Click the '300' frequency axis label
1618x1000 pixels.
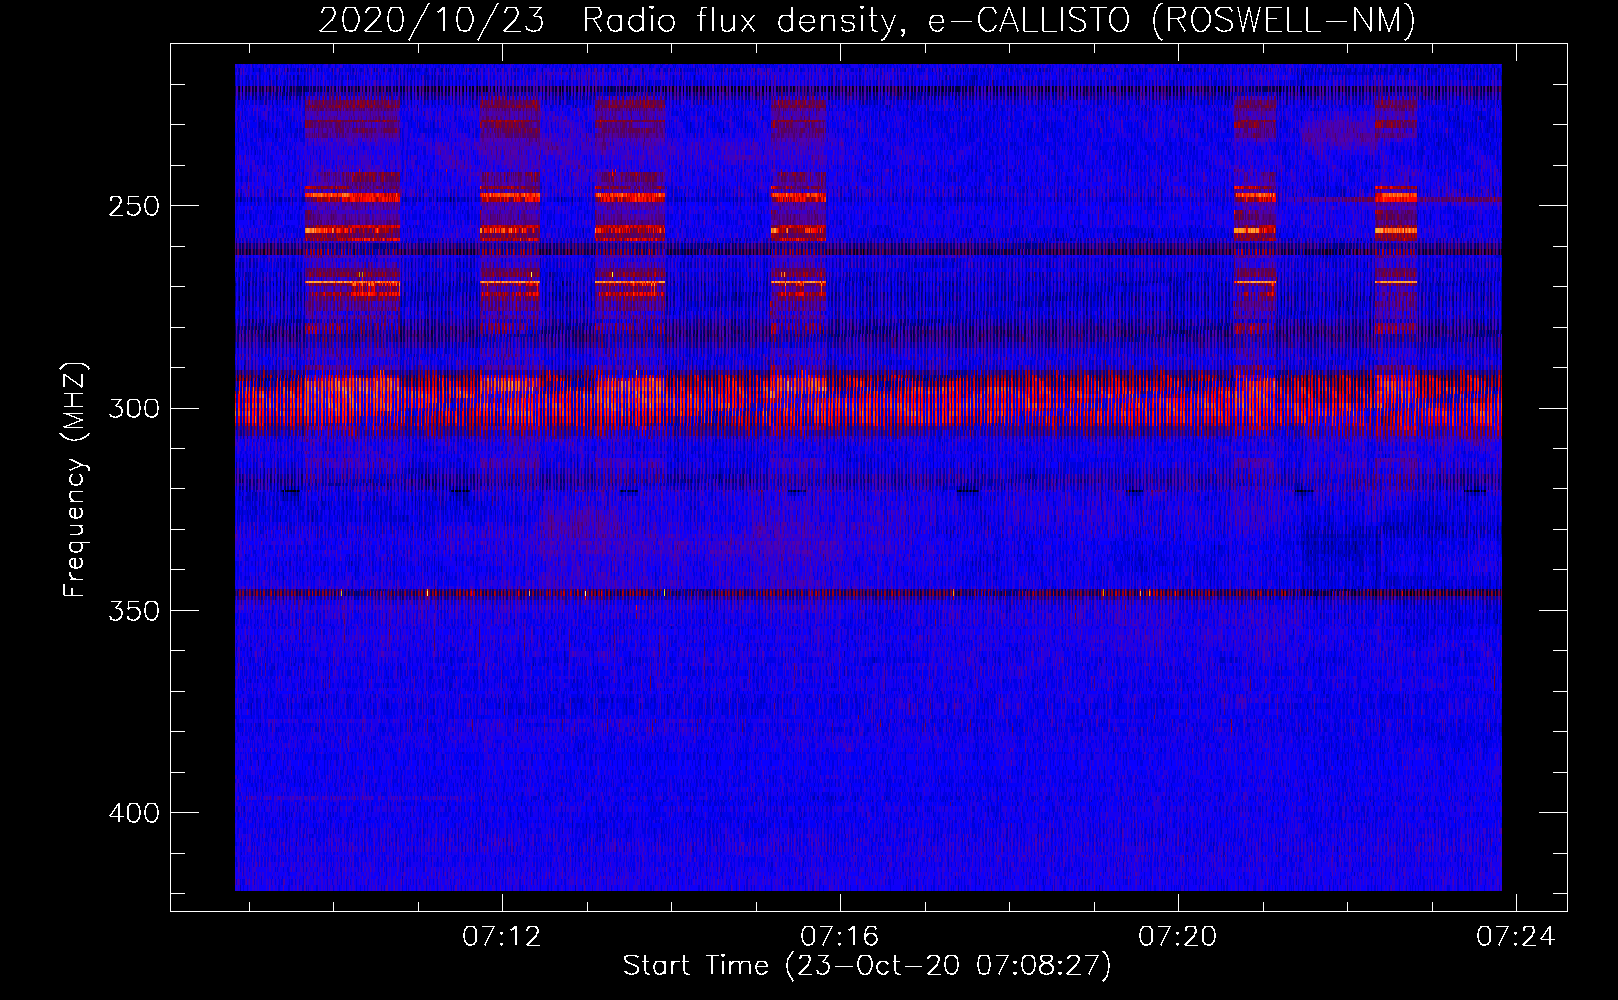pos(134,408)
